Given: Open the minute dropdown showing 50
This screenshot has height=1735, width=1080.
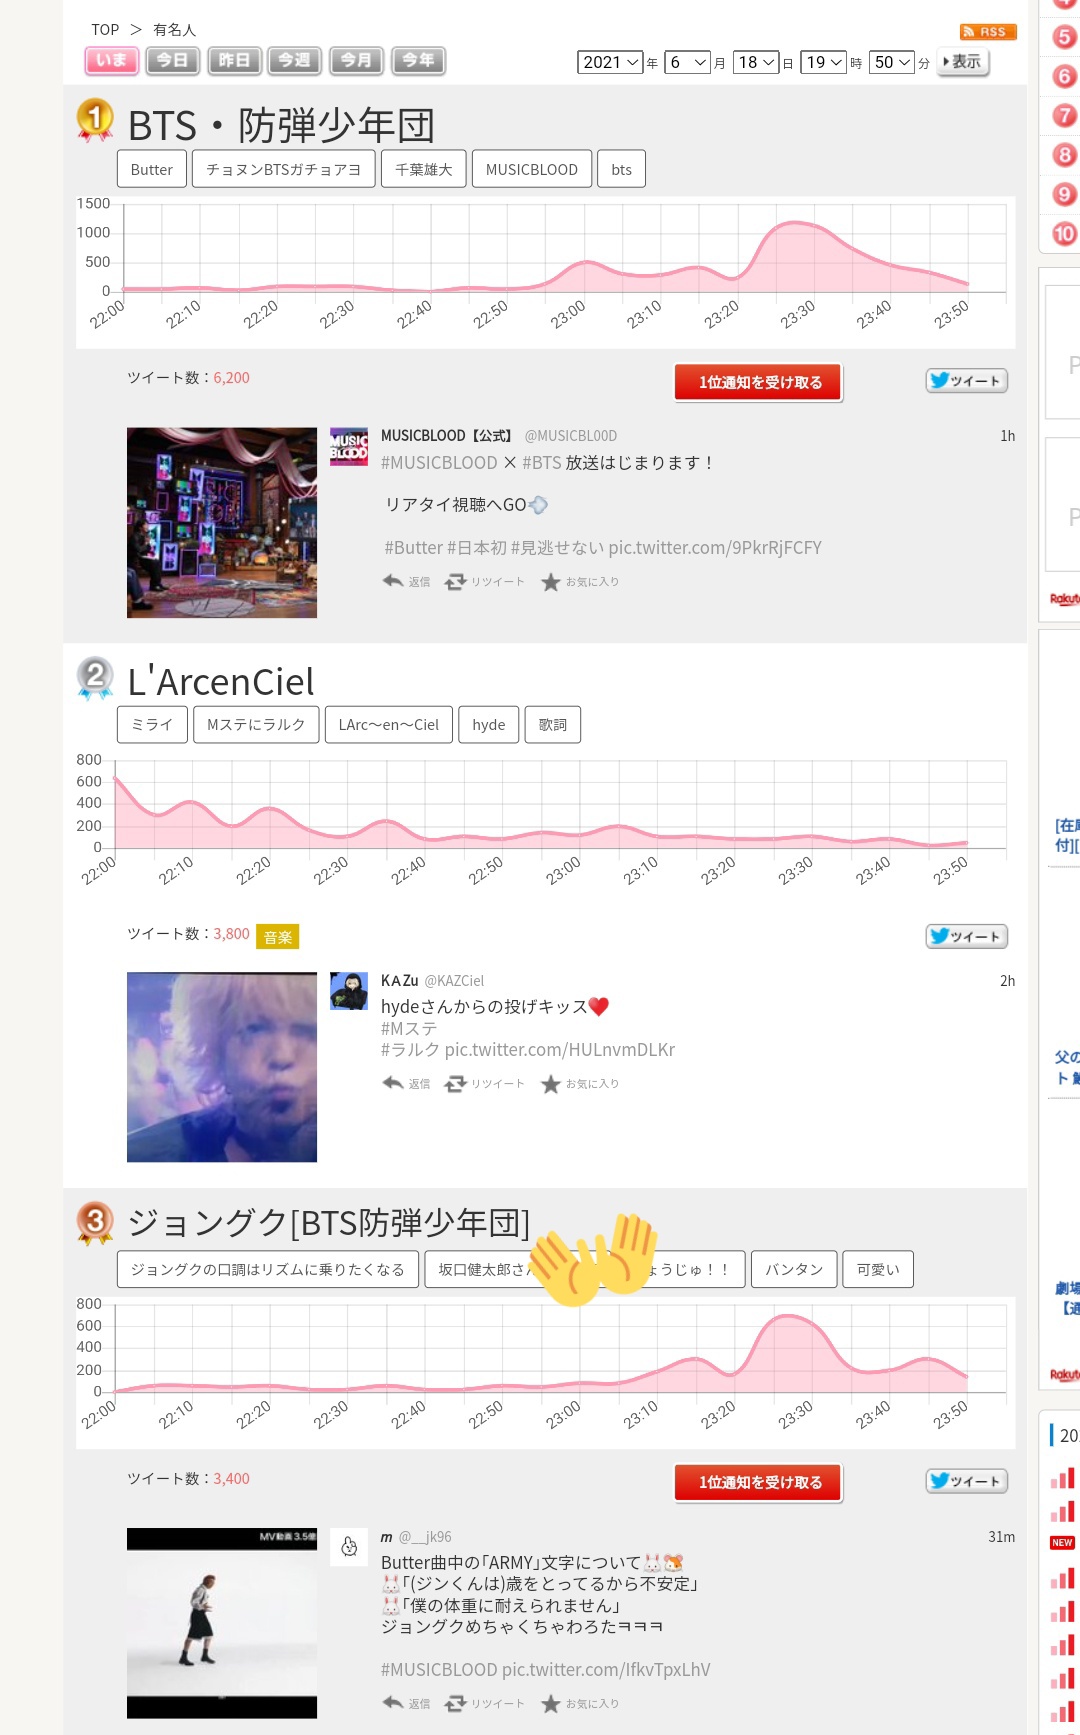Looking at the screenshot, I should pos(892,62).
